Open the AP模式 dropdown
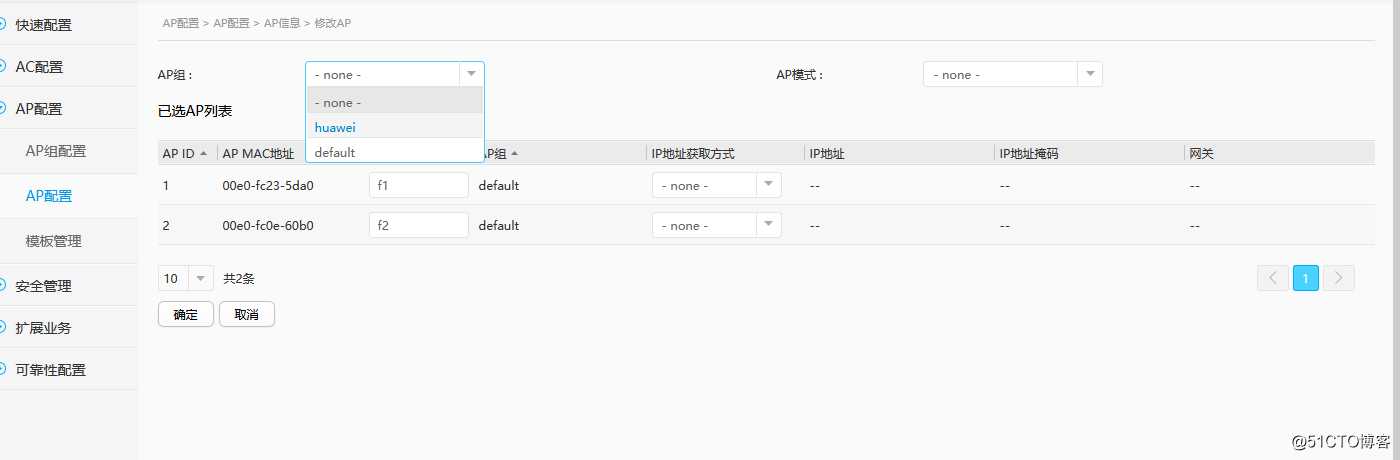Viewport: 1400px width, 460px height. 1012,74
